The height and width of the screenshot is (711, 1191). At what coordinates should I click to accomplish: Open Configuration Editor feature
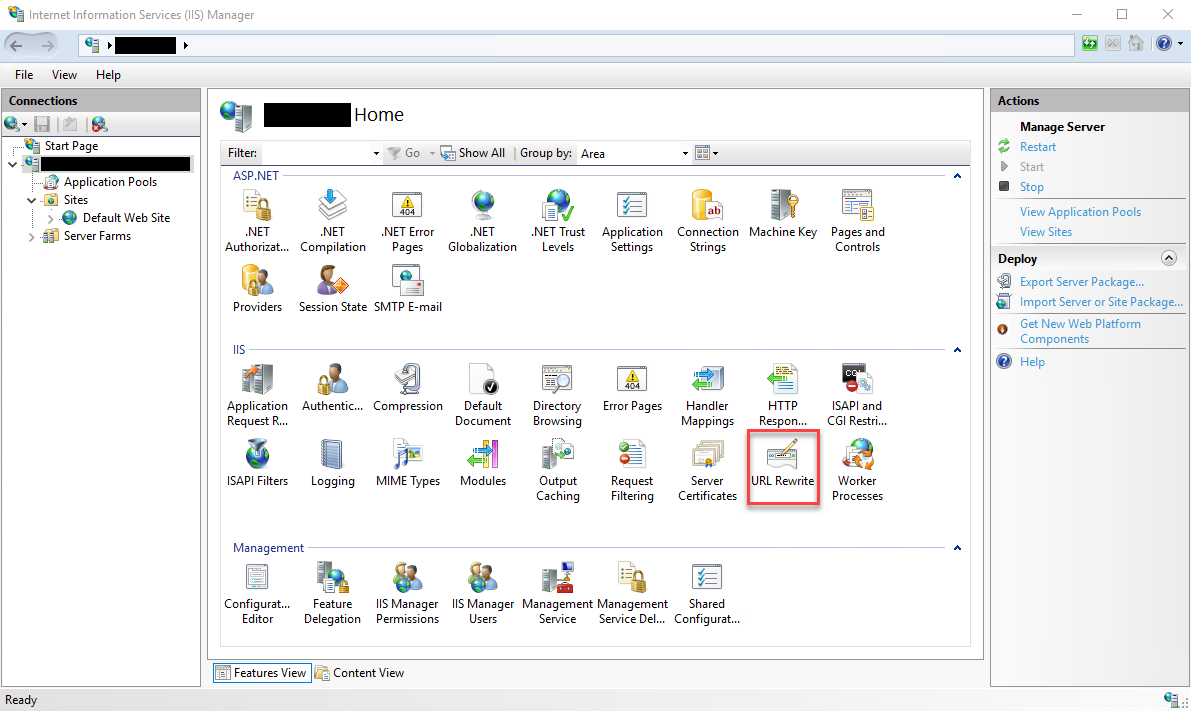click(257, 592)
